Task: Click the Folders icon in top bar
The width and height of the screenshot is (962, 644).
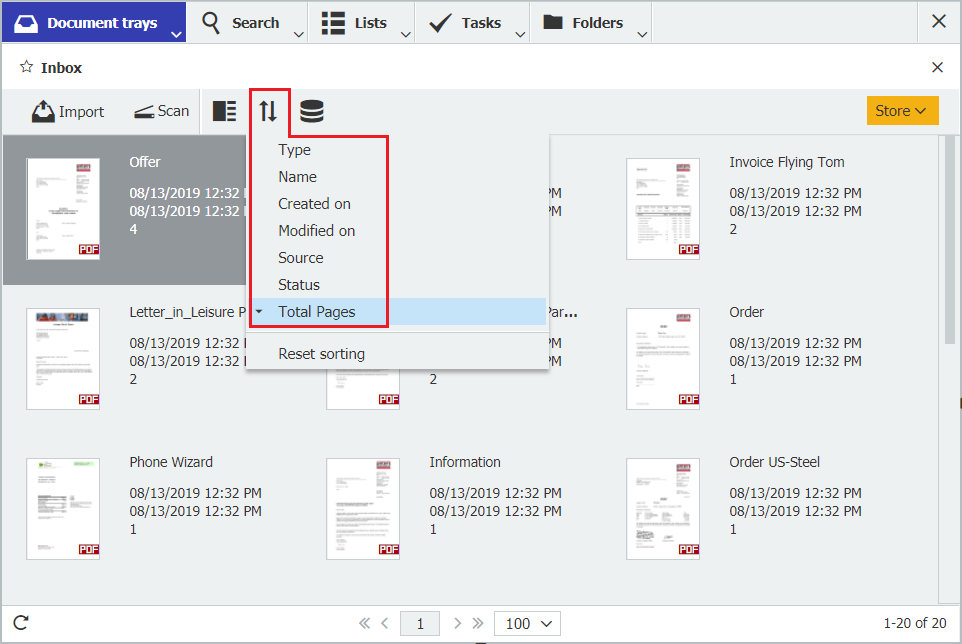Action: [x=555, y=21]
